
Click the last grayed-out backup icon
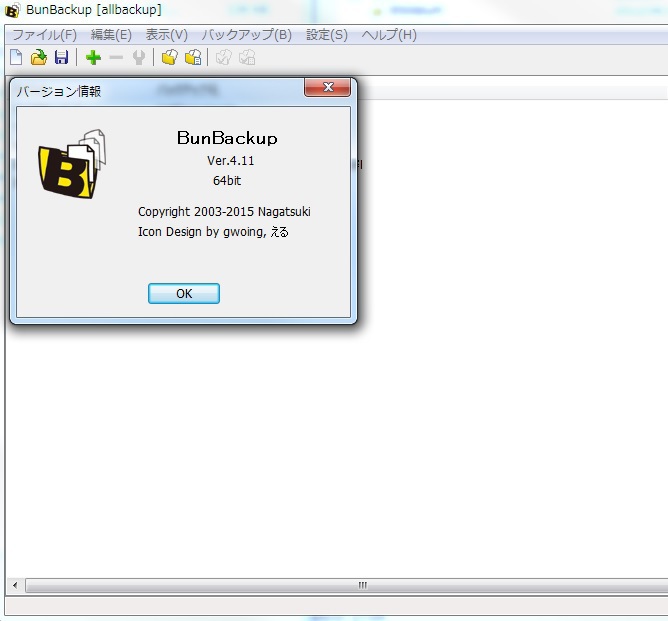(x=247, y=57)
